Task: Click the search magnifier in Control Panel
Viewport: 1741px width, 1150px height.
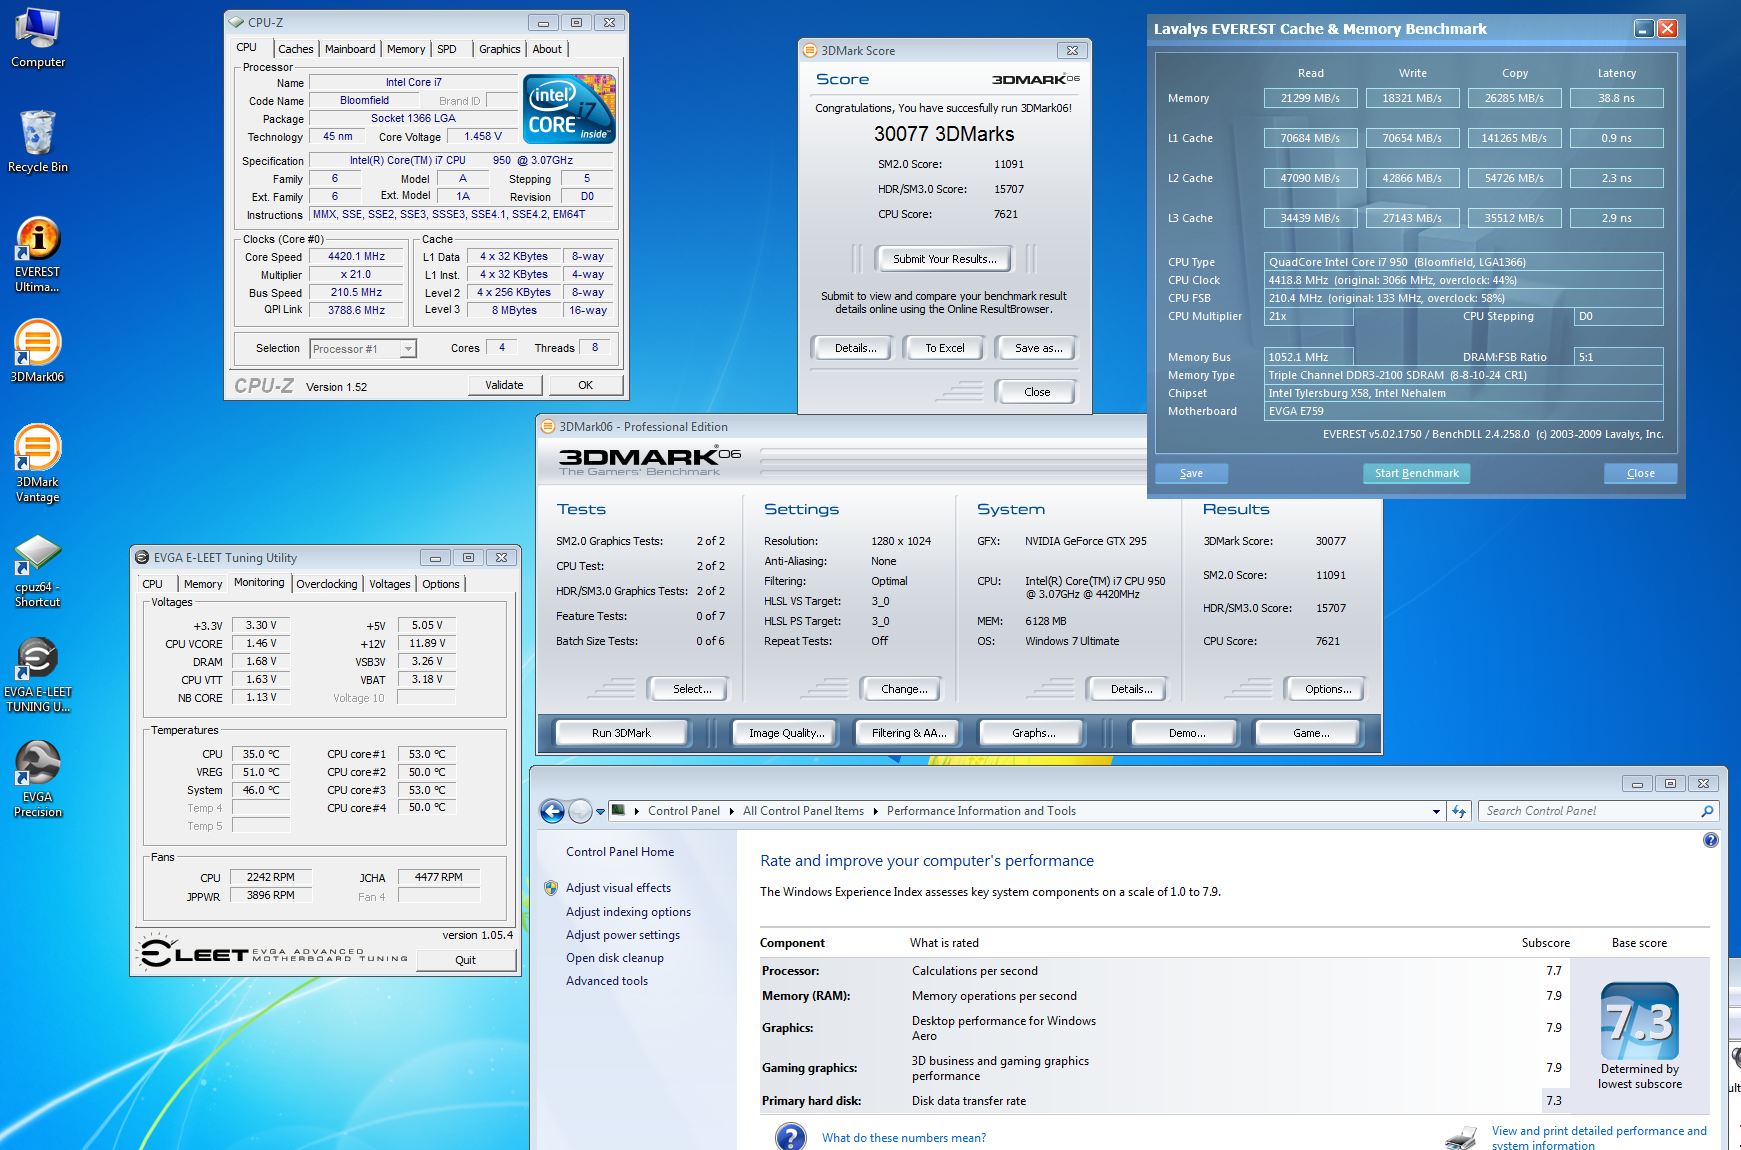Action: [x=1707, y=811]
